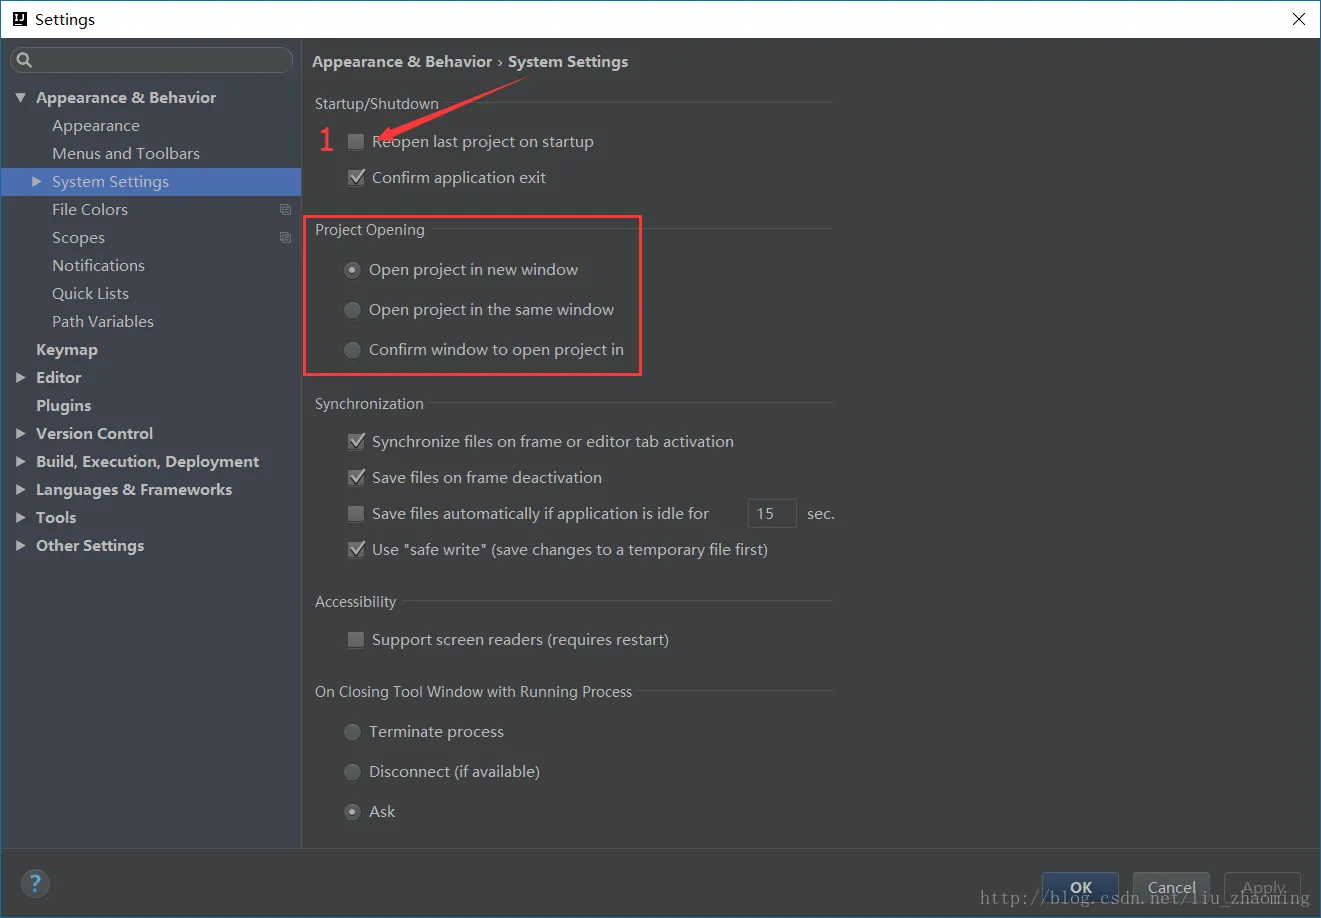
Task: Click Appearance & Behavior in the breadcrumb
Action: [402, 62]
